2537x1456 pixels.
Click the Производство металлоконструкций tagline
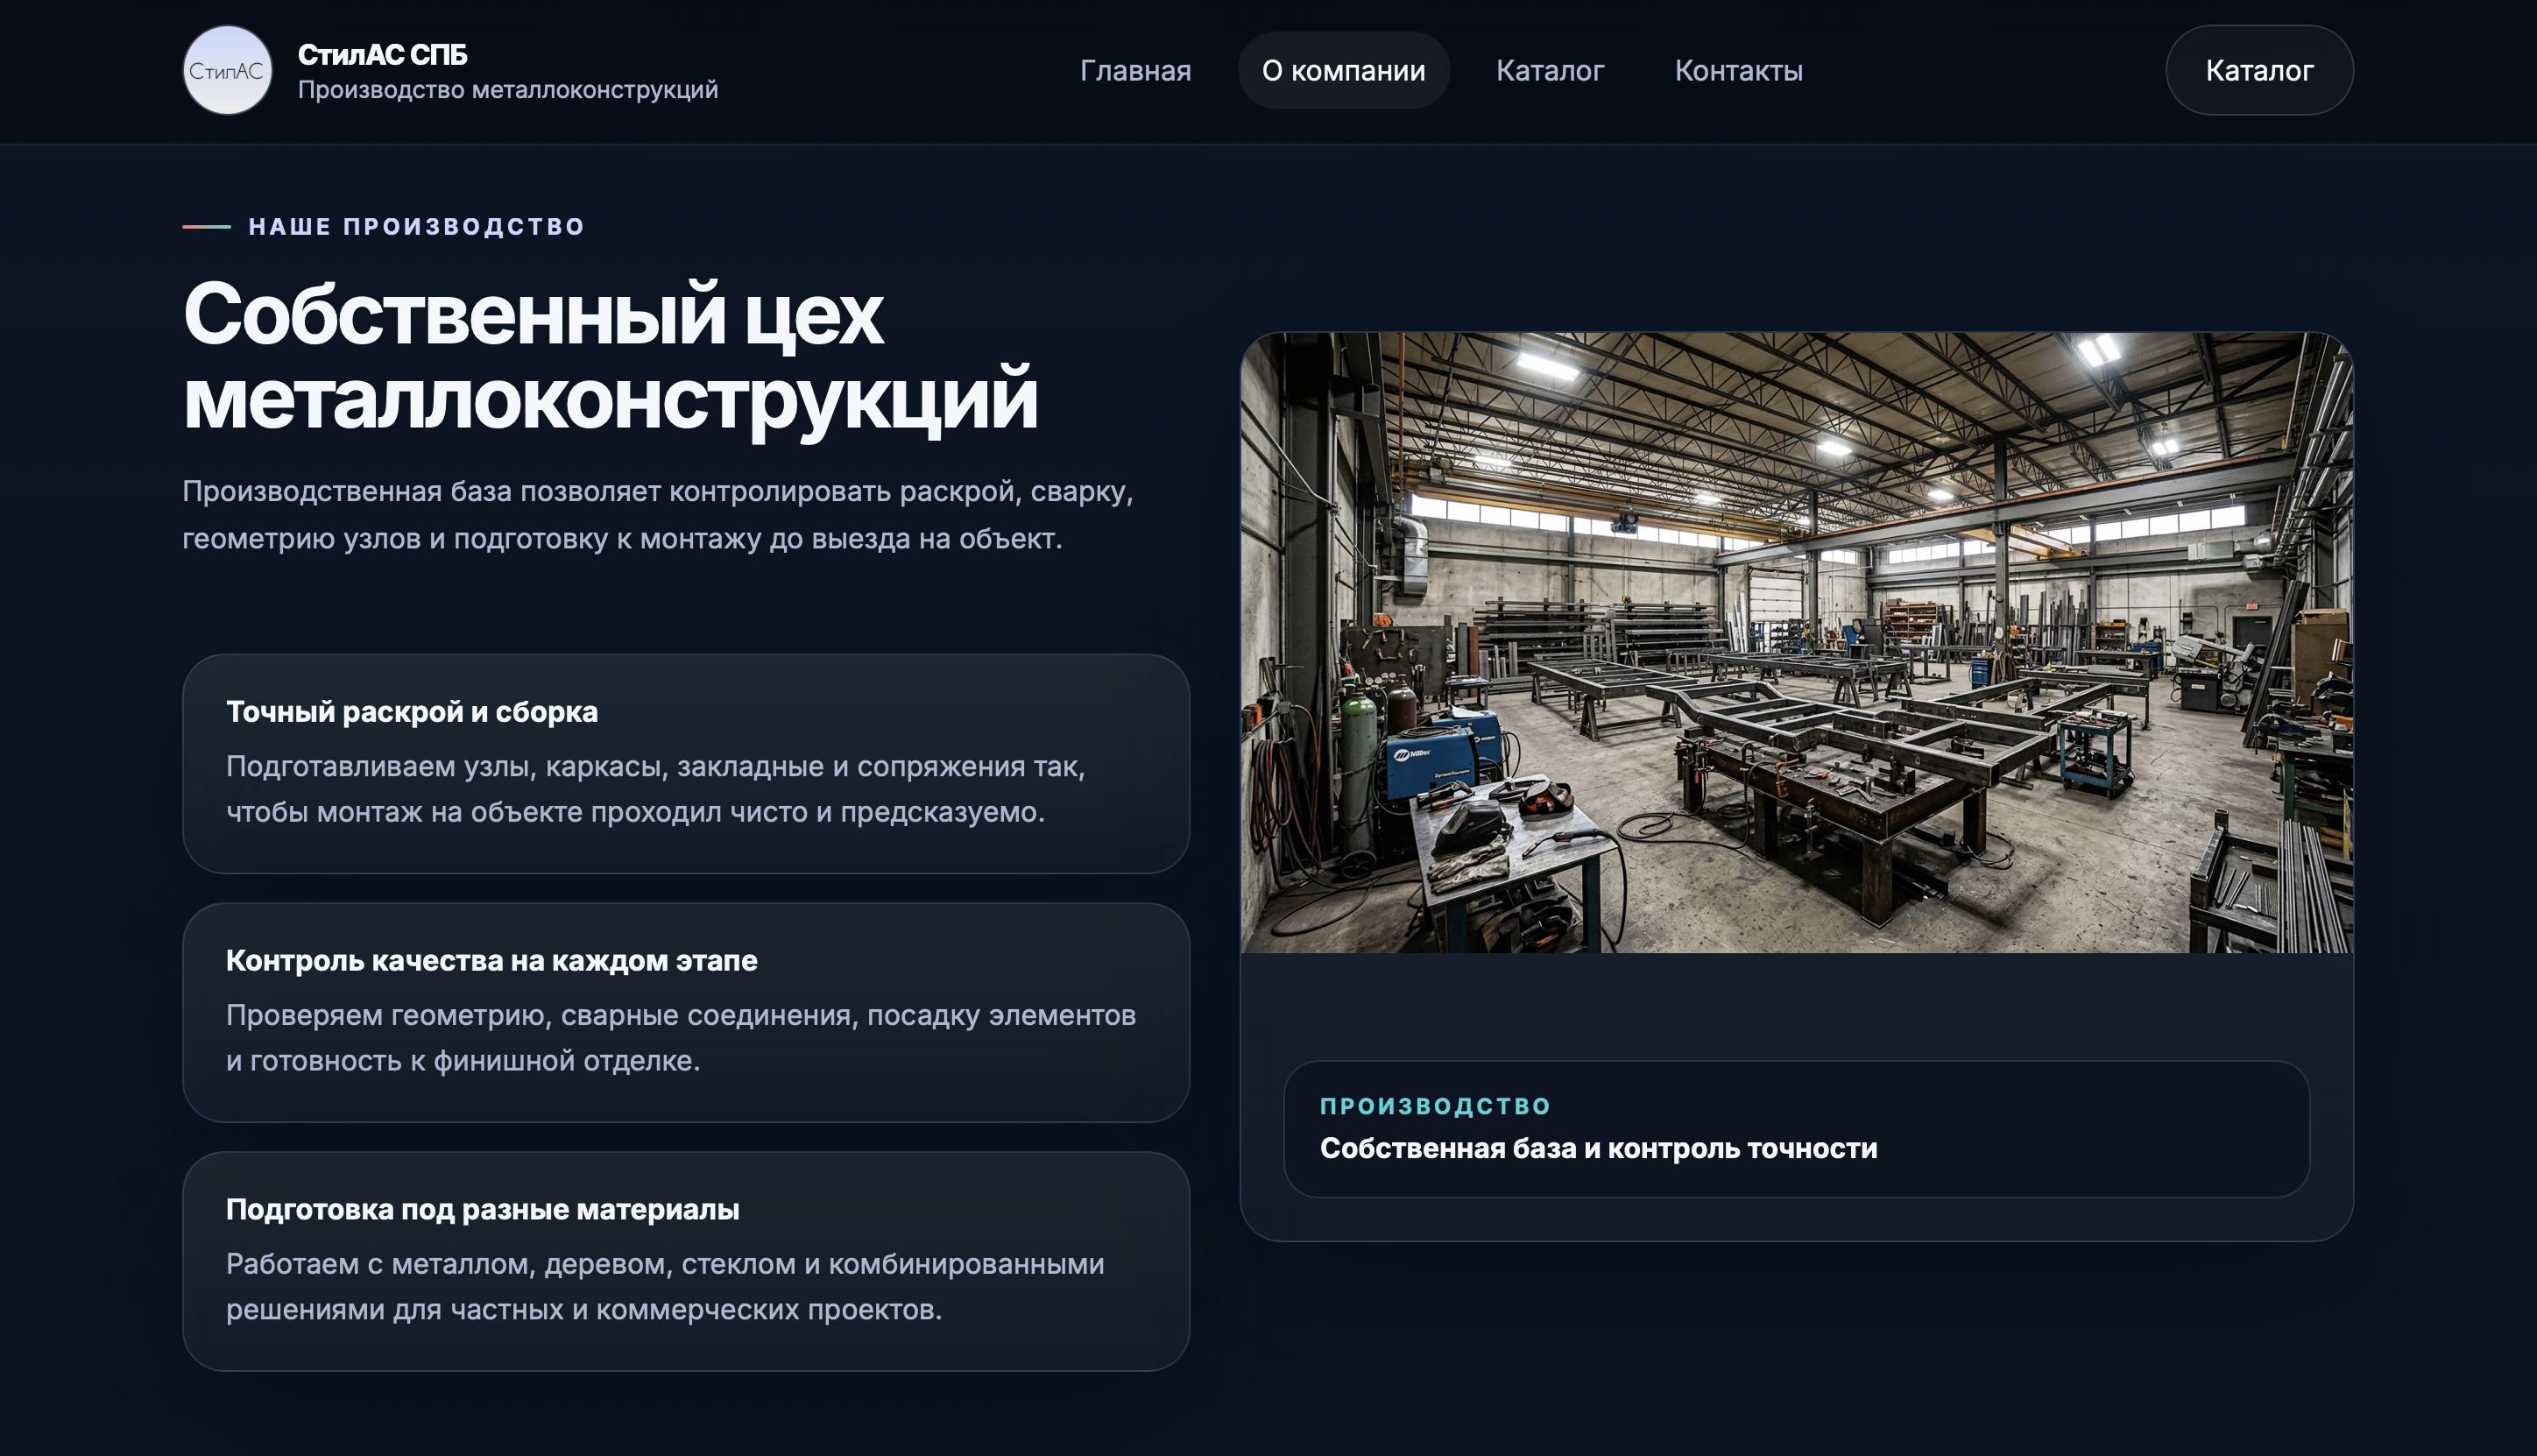(x=508, y=90)
